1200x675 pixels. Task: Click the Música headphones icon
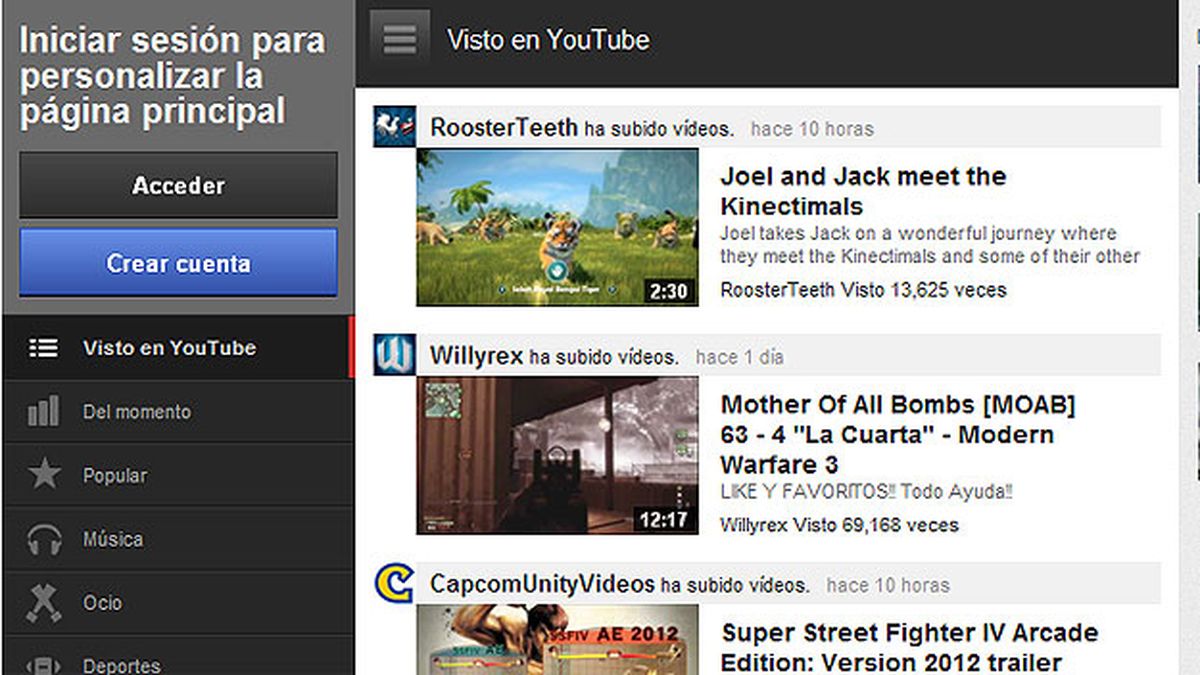click(x=44, y=539)
